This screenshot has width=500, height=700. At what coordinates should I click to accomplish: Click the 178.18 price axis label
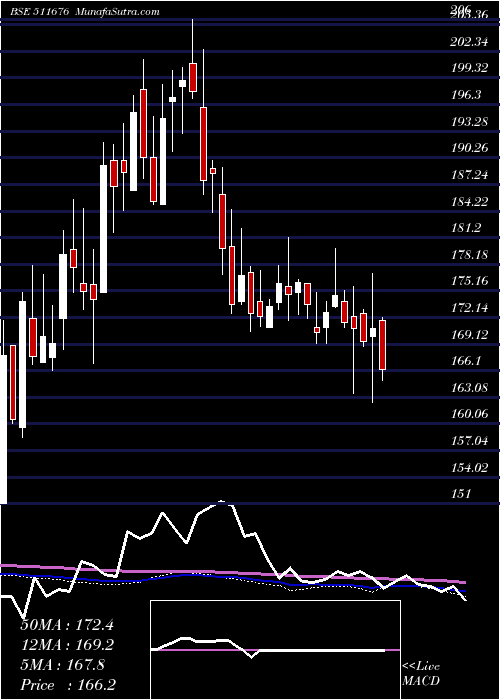tap(469, 255)
